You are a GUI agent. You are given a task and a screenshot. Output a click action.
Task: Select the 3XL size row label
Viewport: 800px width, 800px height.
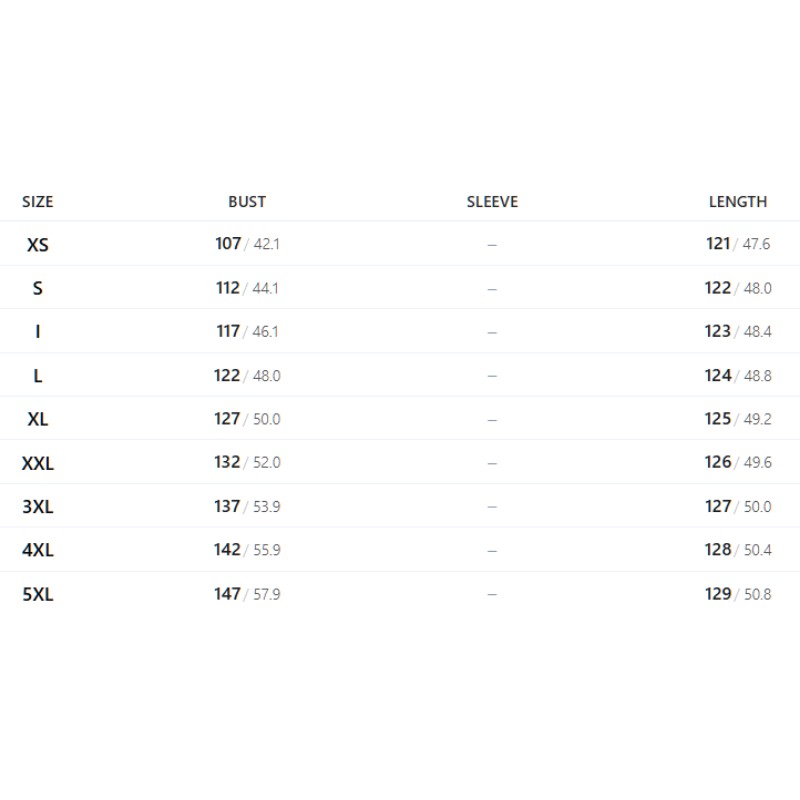click(x=38, y=507)
